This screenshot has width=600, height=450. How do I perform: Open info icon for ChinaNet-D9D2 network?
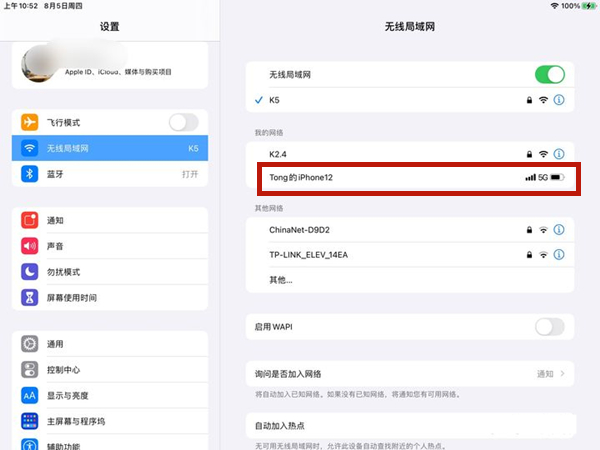559,230
